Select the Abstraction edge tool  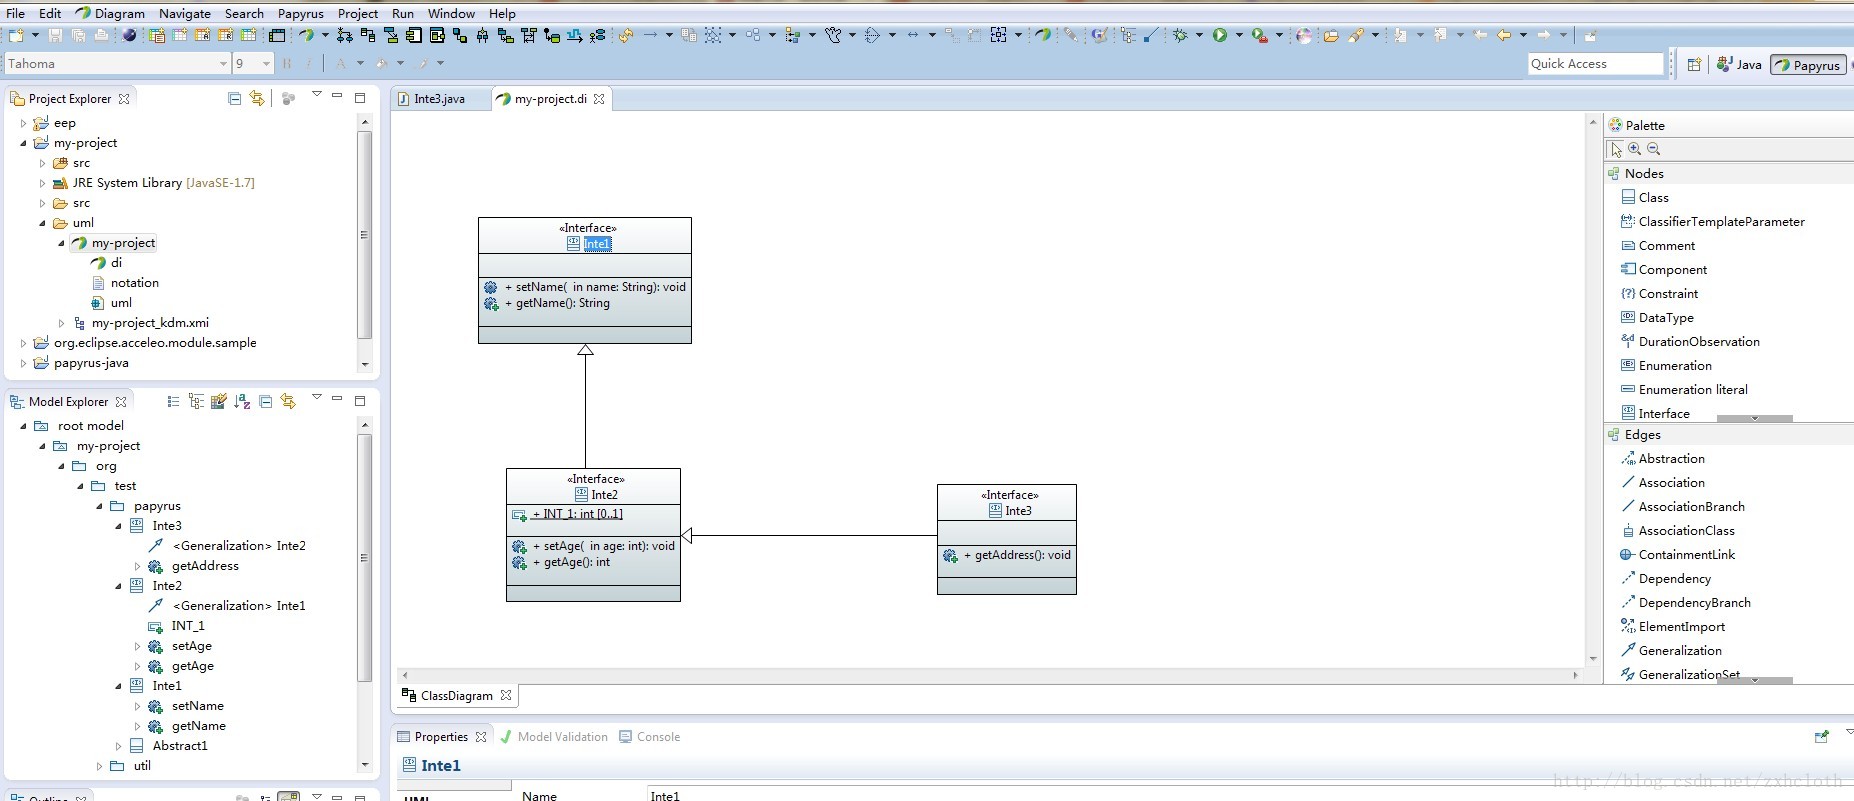pyautogui.click(x=1663, y=459)
